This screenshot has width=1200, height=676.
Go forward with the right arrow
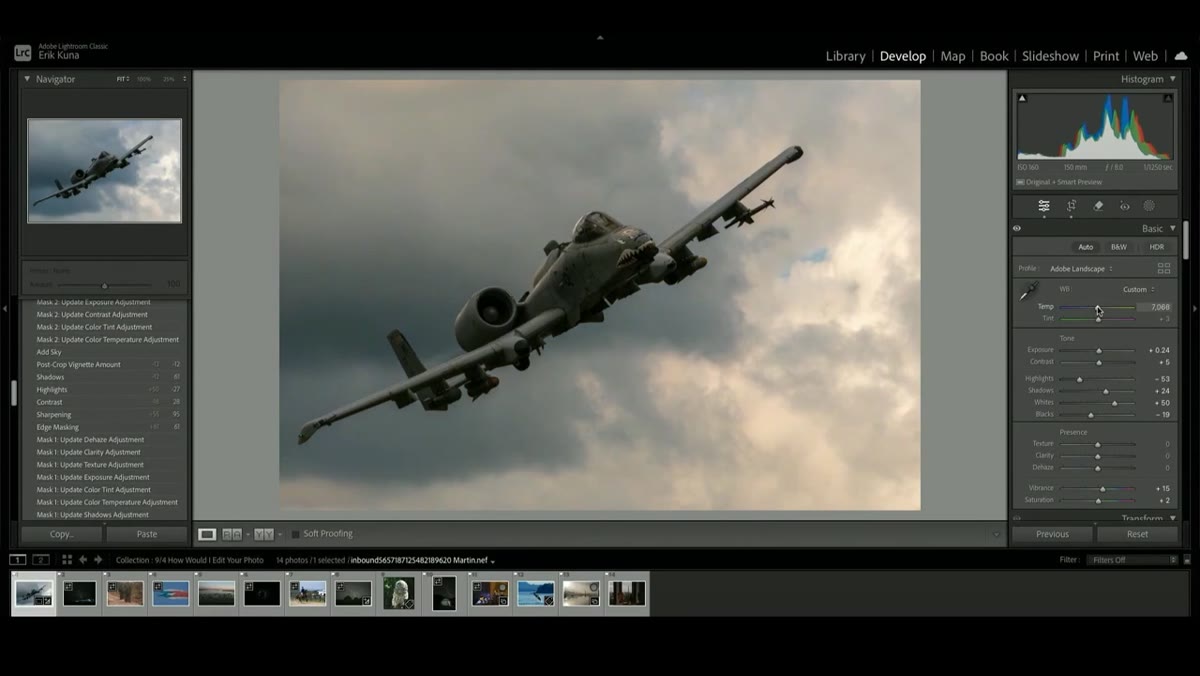[98, 560]
